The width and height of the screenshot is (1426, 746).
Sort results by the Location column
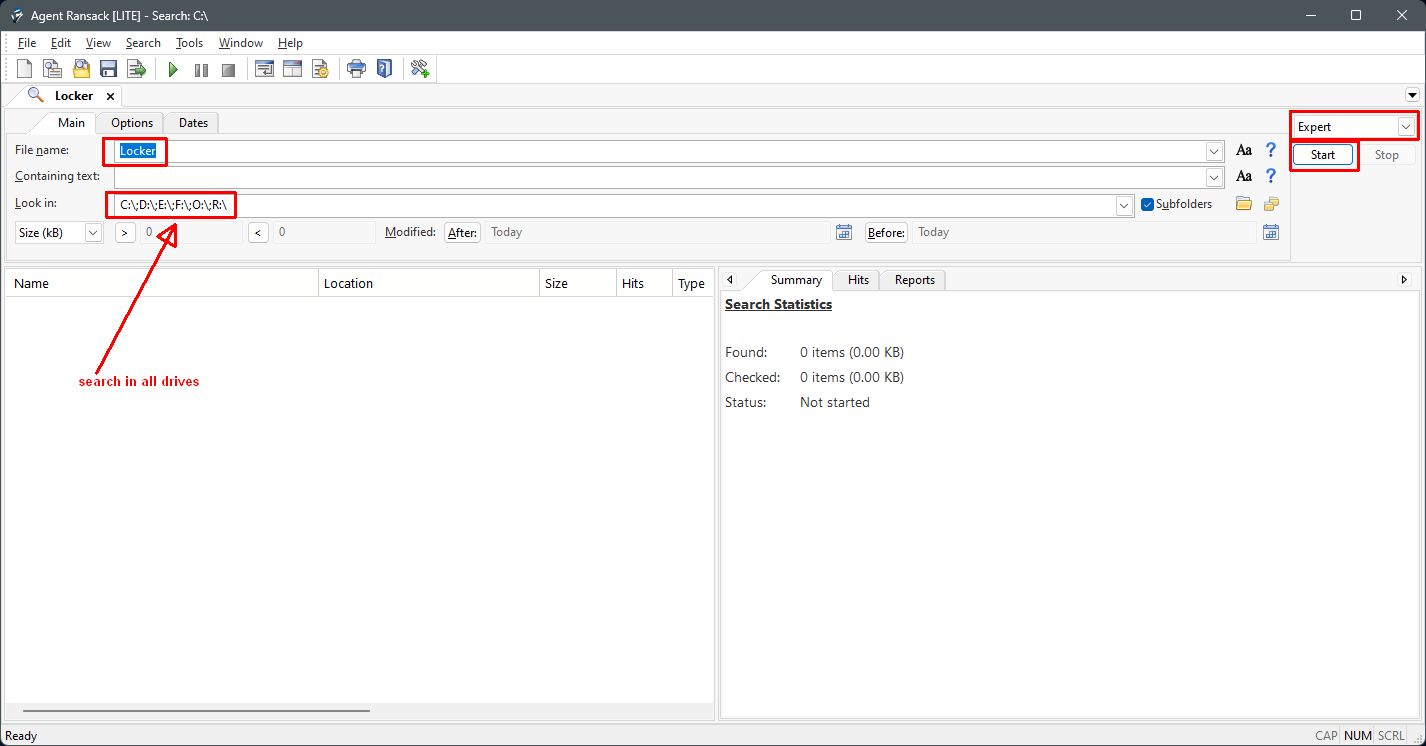(x=429, y=283)
